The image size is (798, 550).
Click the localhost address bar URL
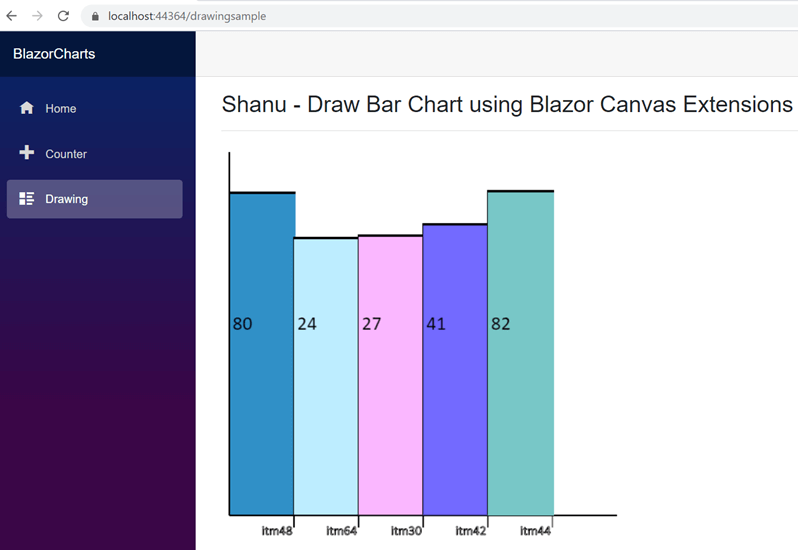187,16
